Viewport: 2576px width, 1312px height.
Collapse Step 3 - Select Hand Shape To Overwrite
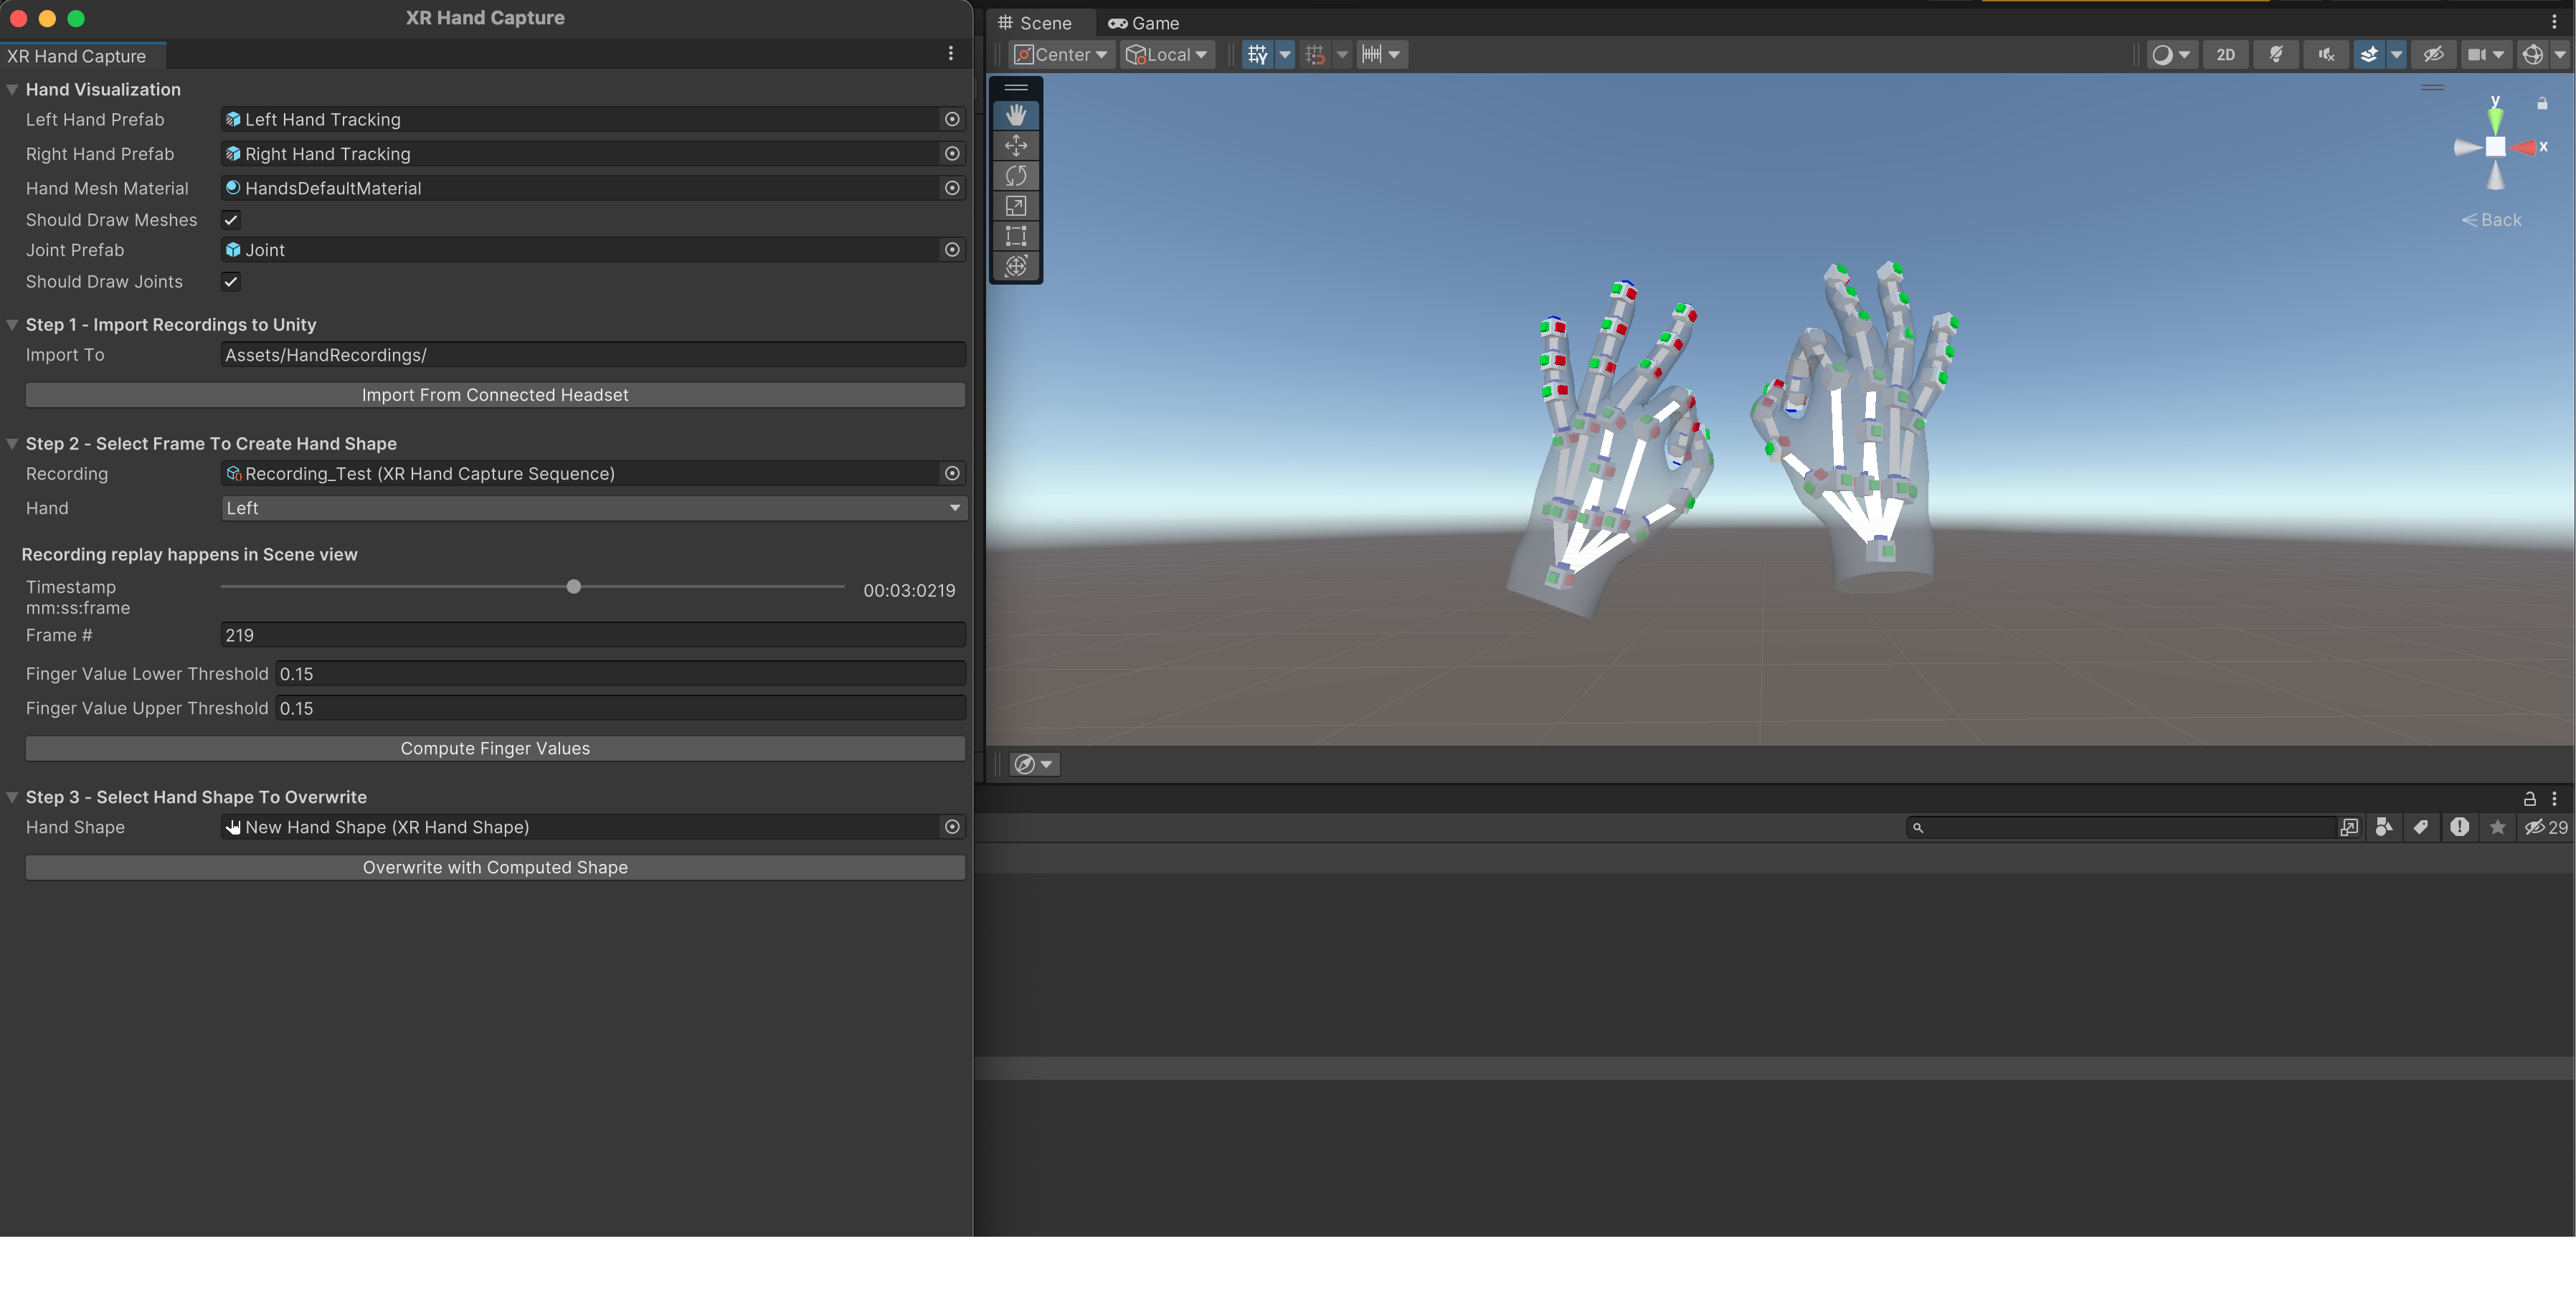11,797
